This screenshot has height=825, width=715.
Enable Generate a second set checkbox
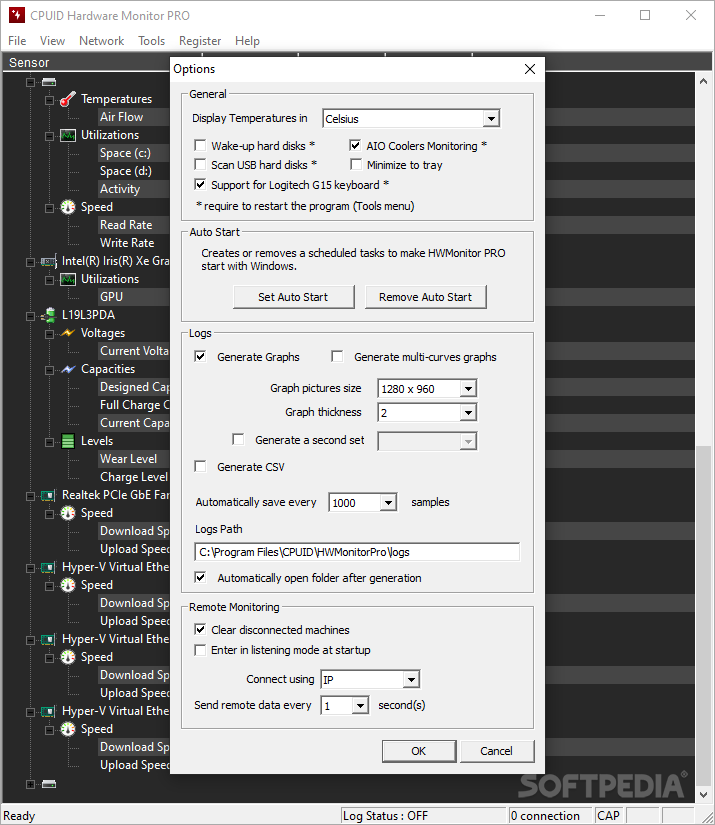click(x=238, y=439)
